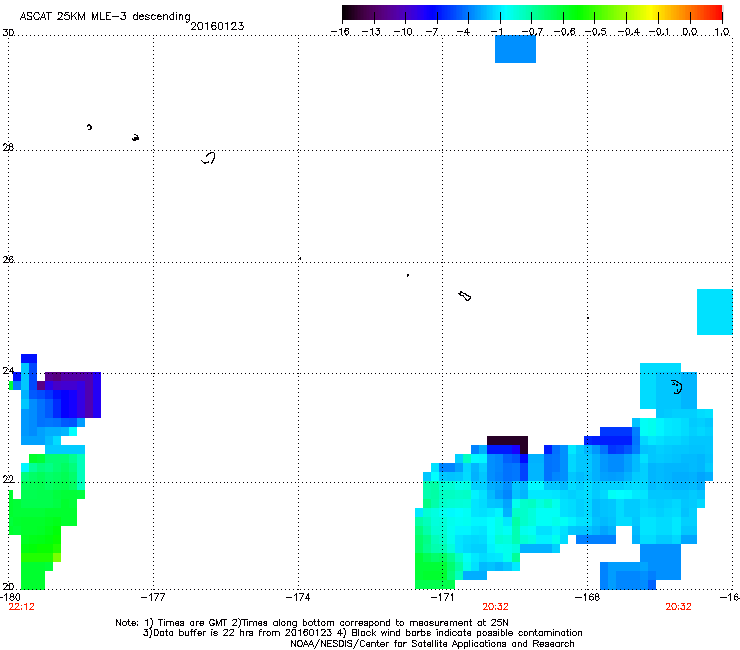Click the blue data block near 30N

515,49
